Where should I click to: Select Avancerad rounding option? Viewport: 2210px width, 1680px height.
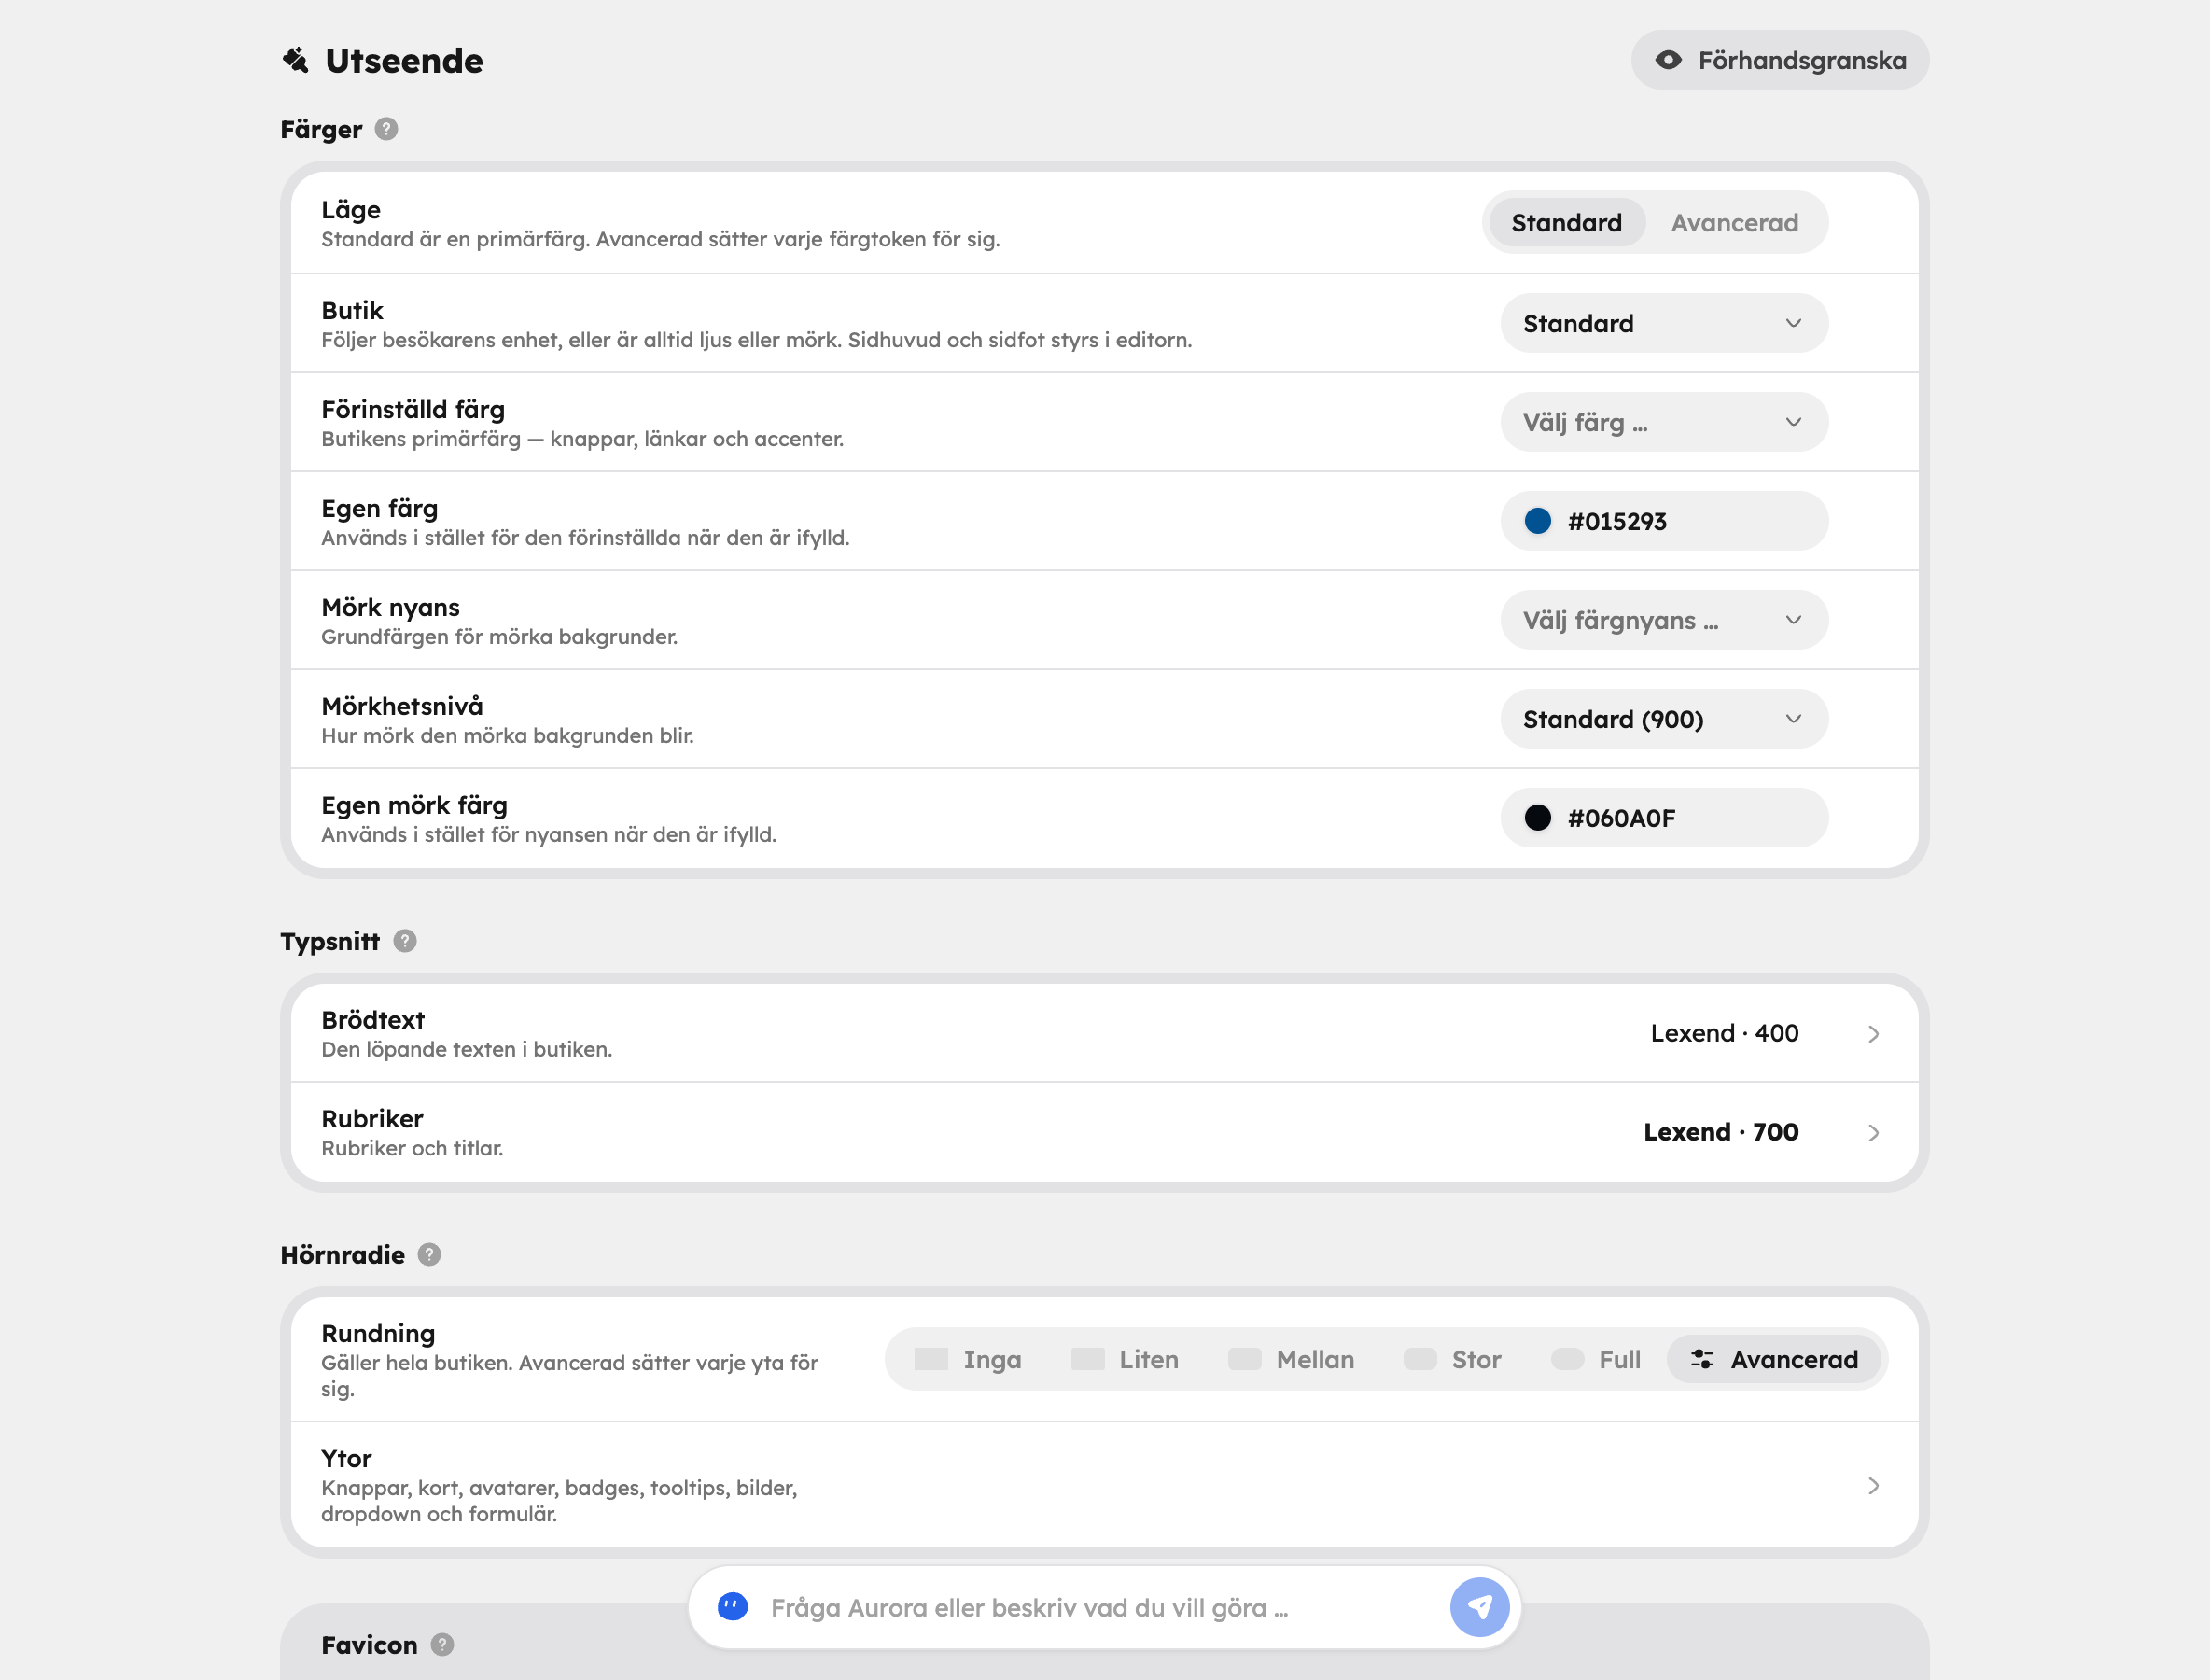[1774, 1359]
